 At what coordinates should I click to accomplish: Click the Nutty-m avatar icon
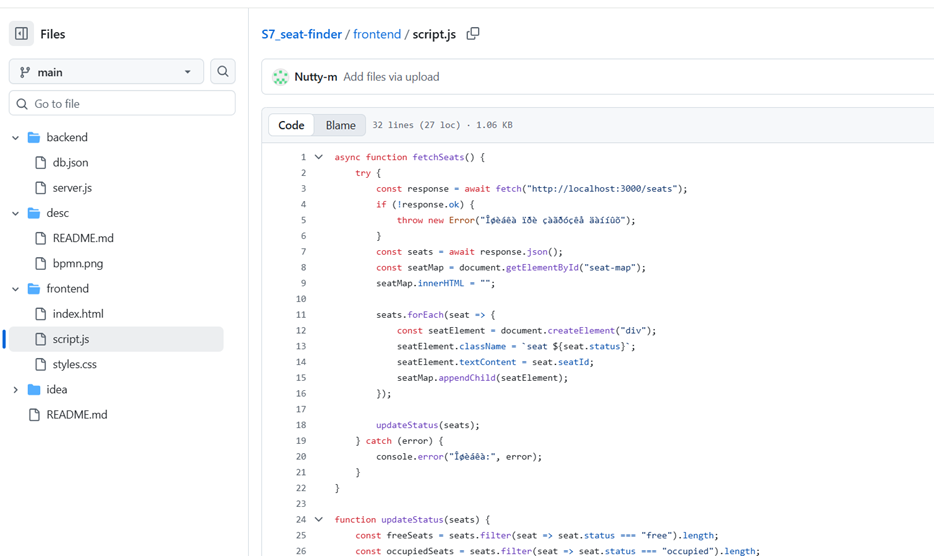tap(280, 77)
